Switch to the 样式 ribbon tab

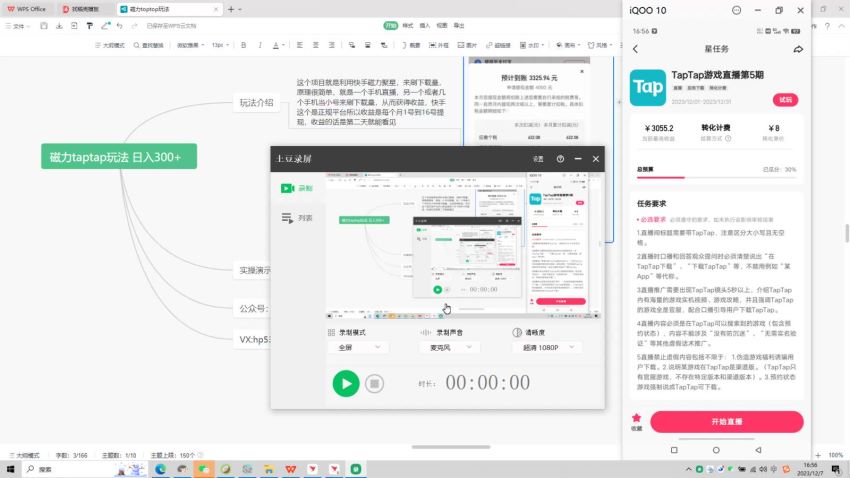click(x=408, y=25)
